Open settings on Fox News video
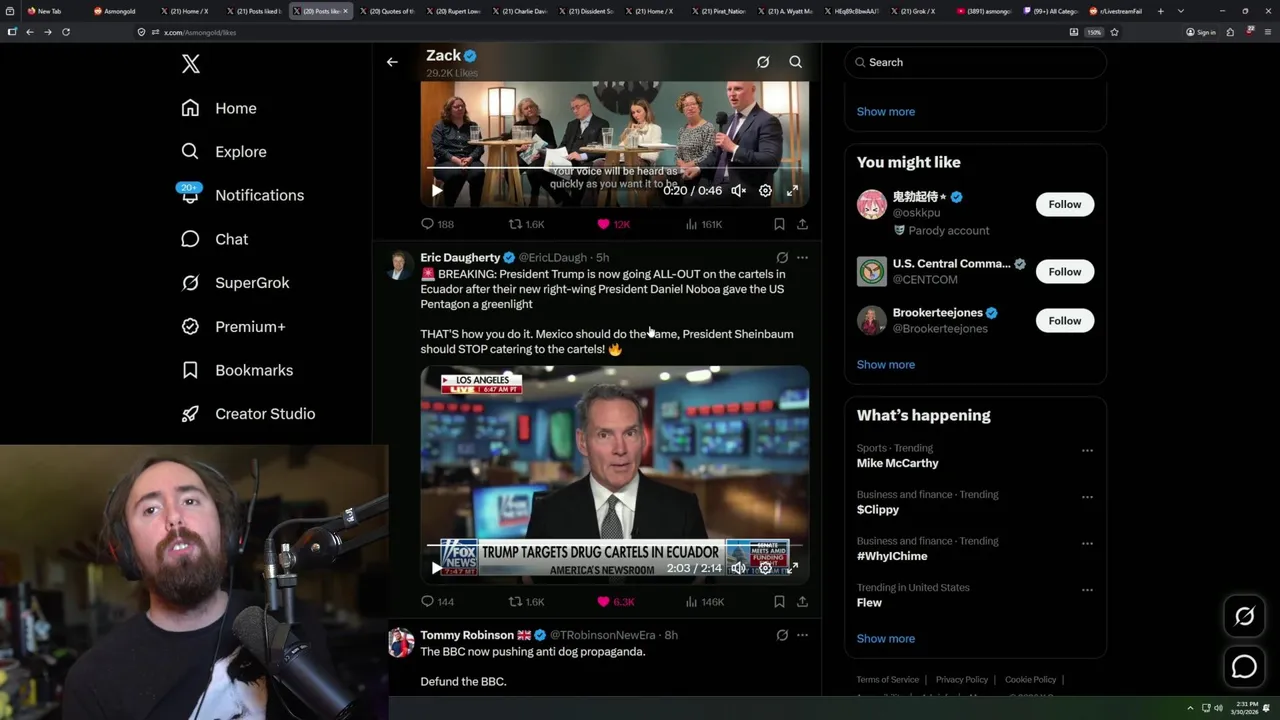 tap(765, 568)
